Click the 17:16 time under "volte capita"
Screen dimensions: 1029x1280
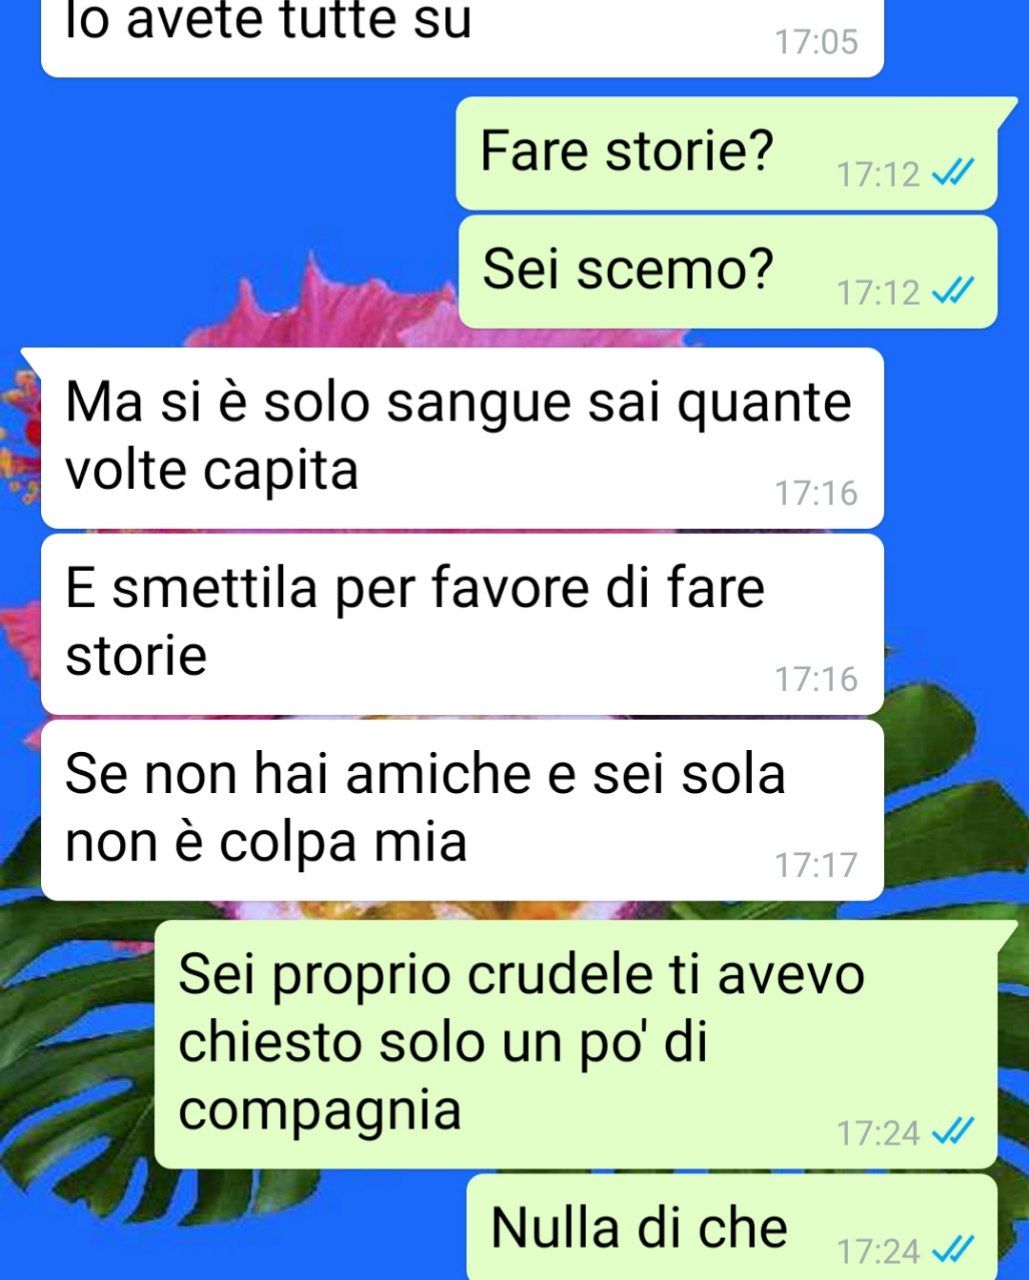click(x=816, y=493)
